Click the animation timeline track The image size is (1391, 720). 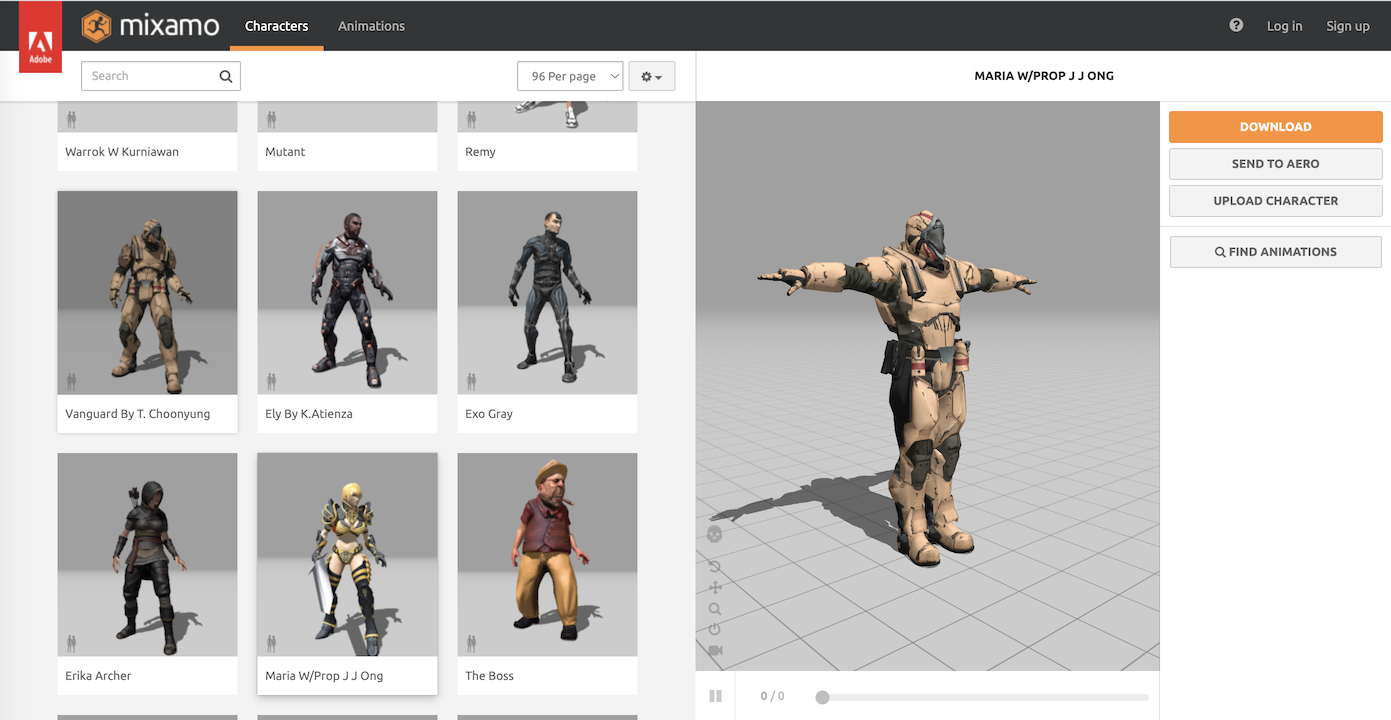pyautogui.click(x=985, y=697)
